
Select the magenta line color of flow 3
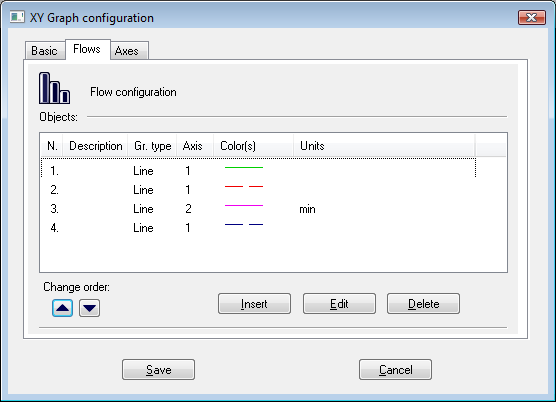(x=244, y=205)
